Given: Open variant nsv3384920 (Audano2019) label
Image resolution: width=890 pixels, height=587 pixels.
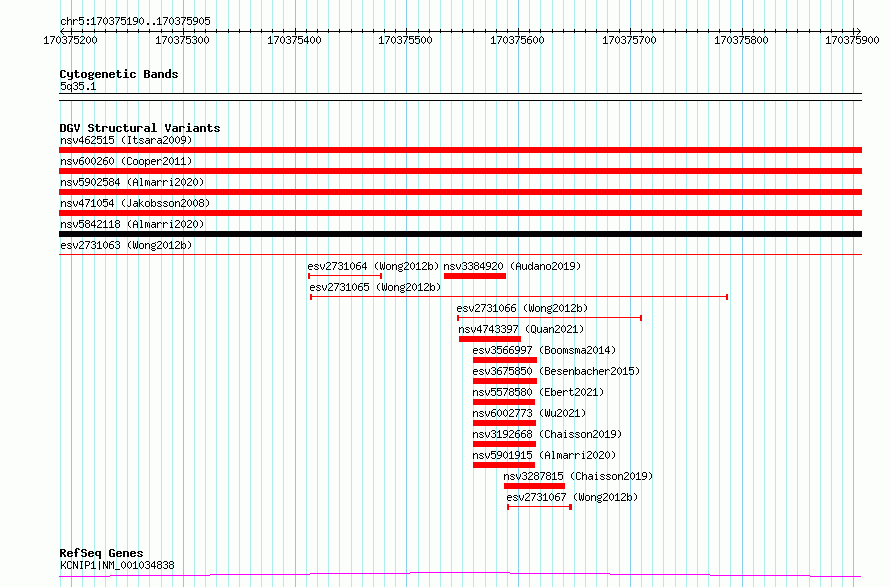Looking at the screenshot, I should [513, 266].
